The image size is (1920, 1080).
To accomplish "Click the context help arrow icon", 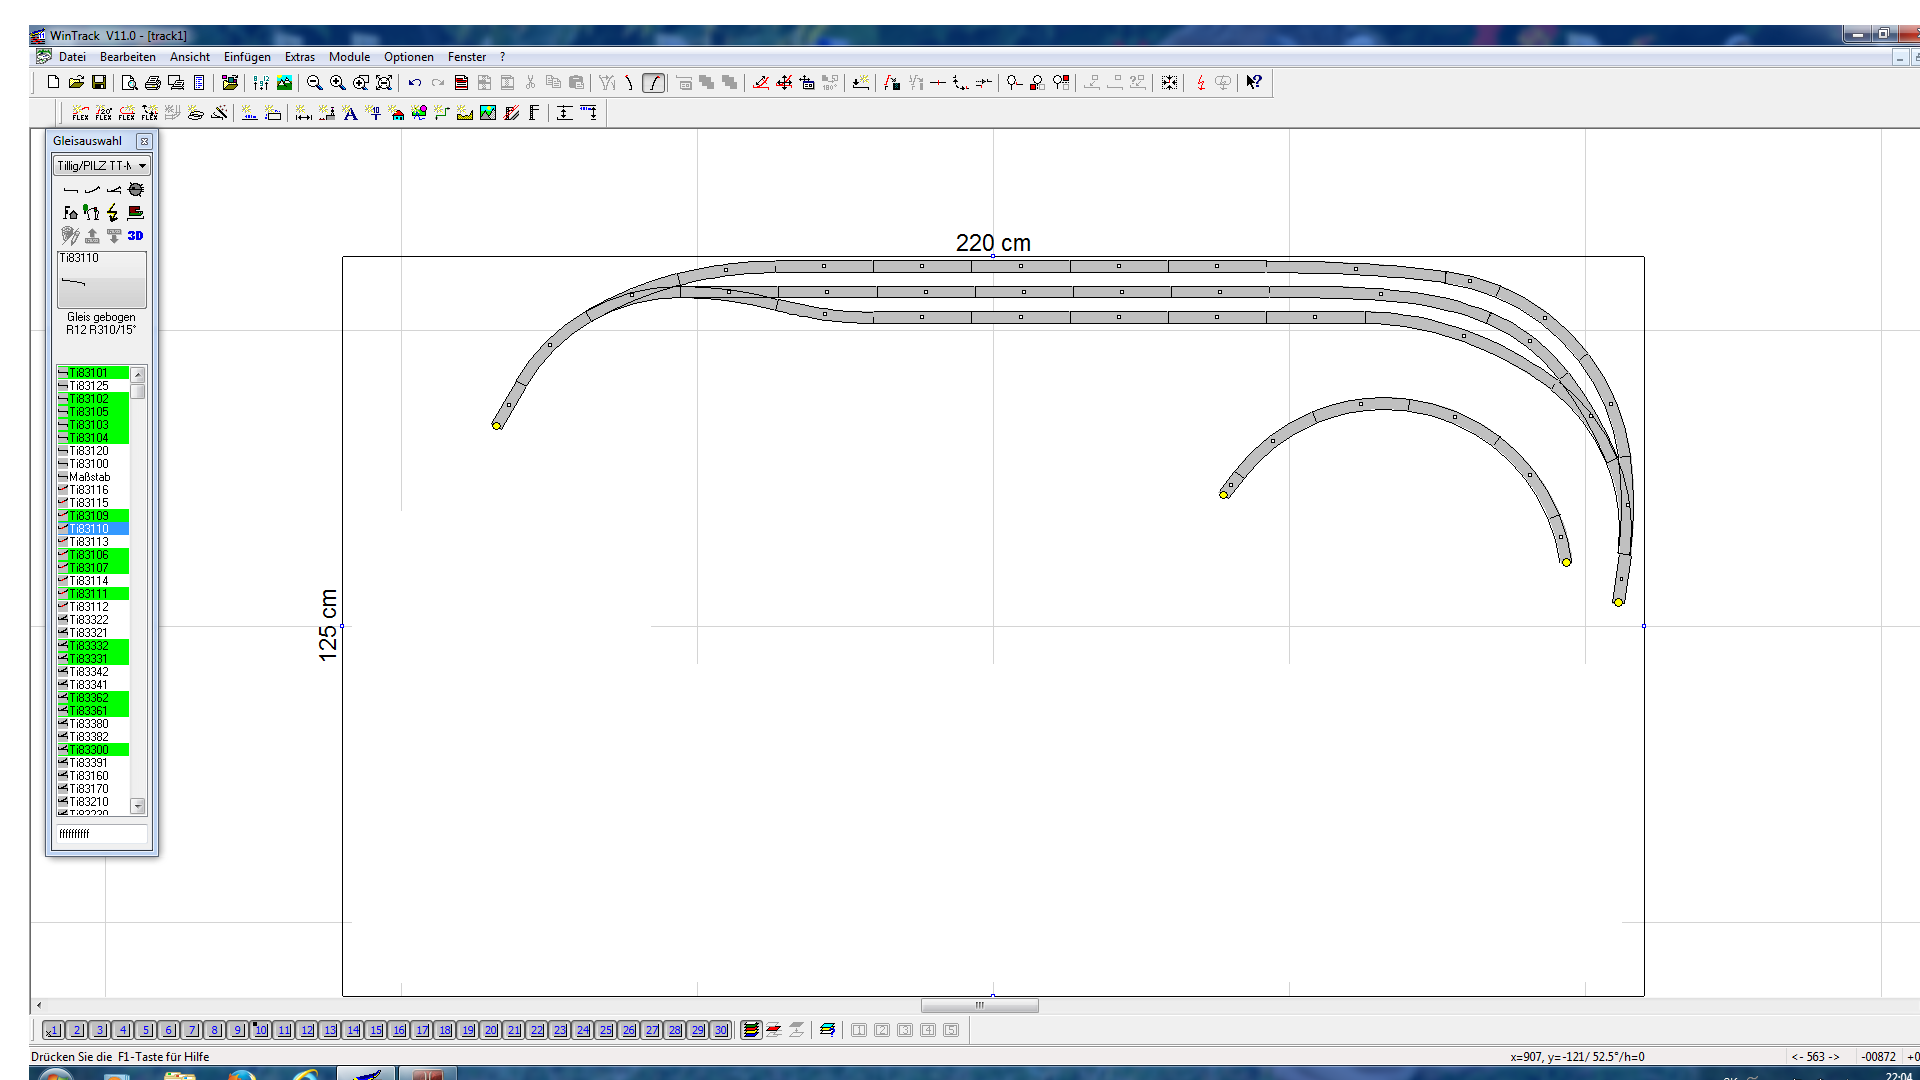I will [x=1253, y=83].
